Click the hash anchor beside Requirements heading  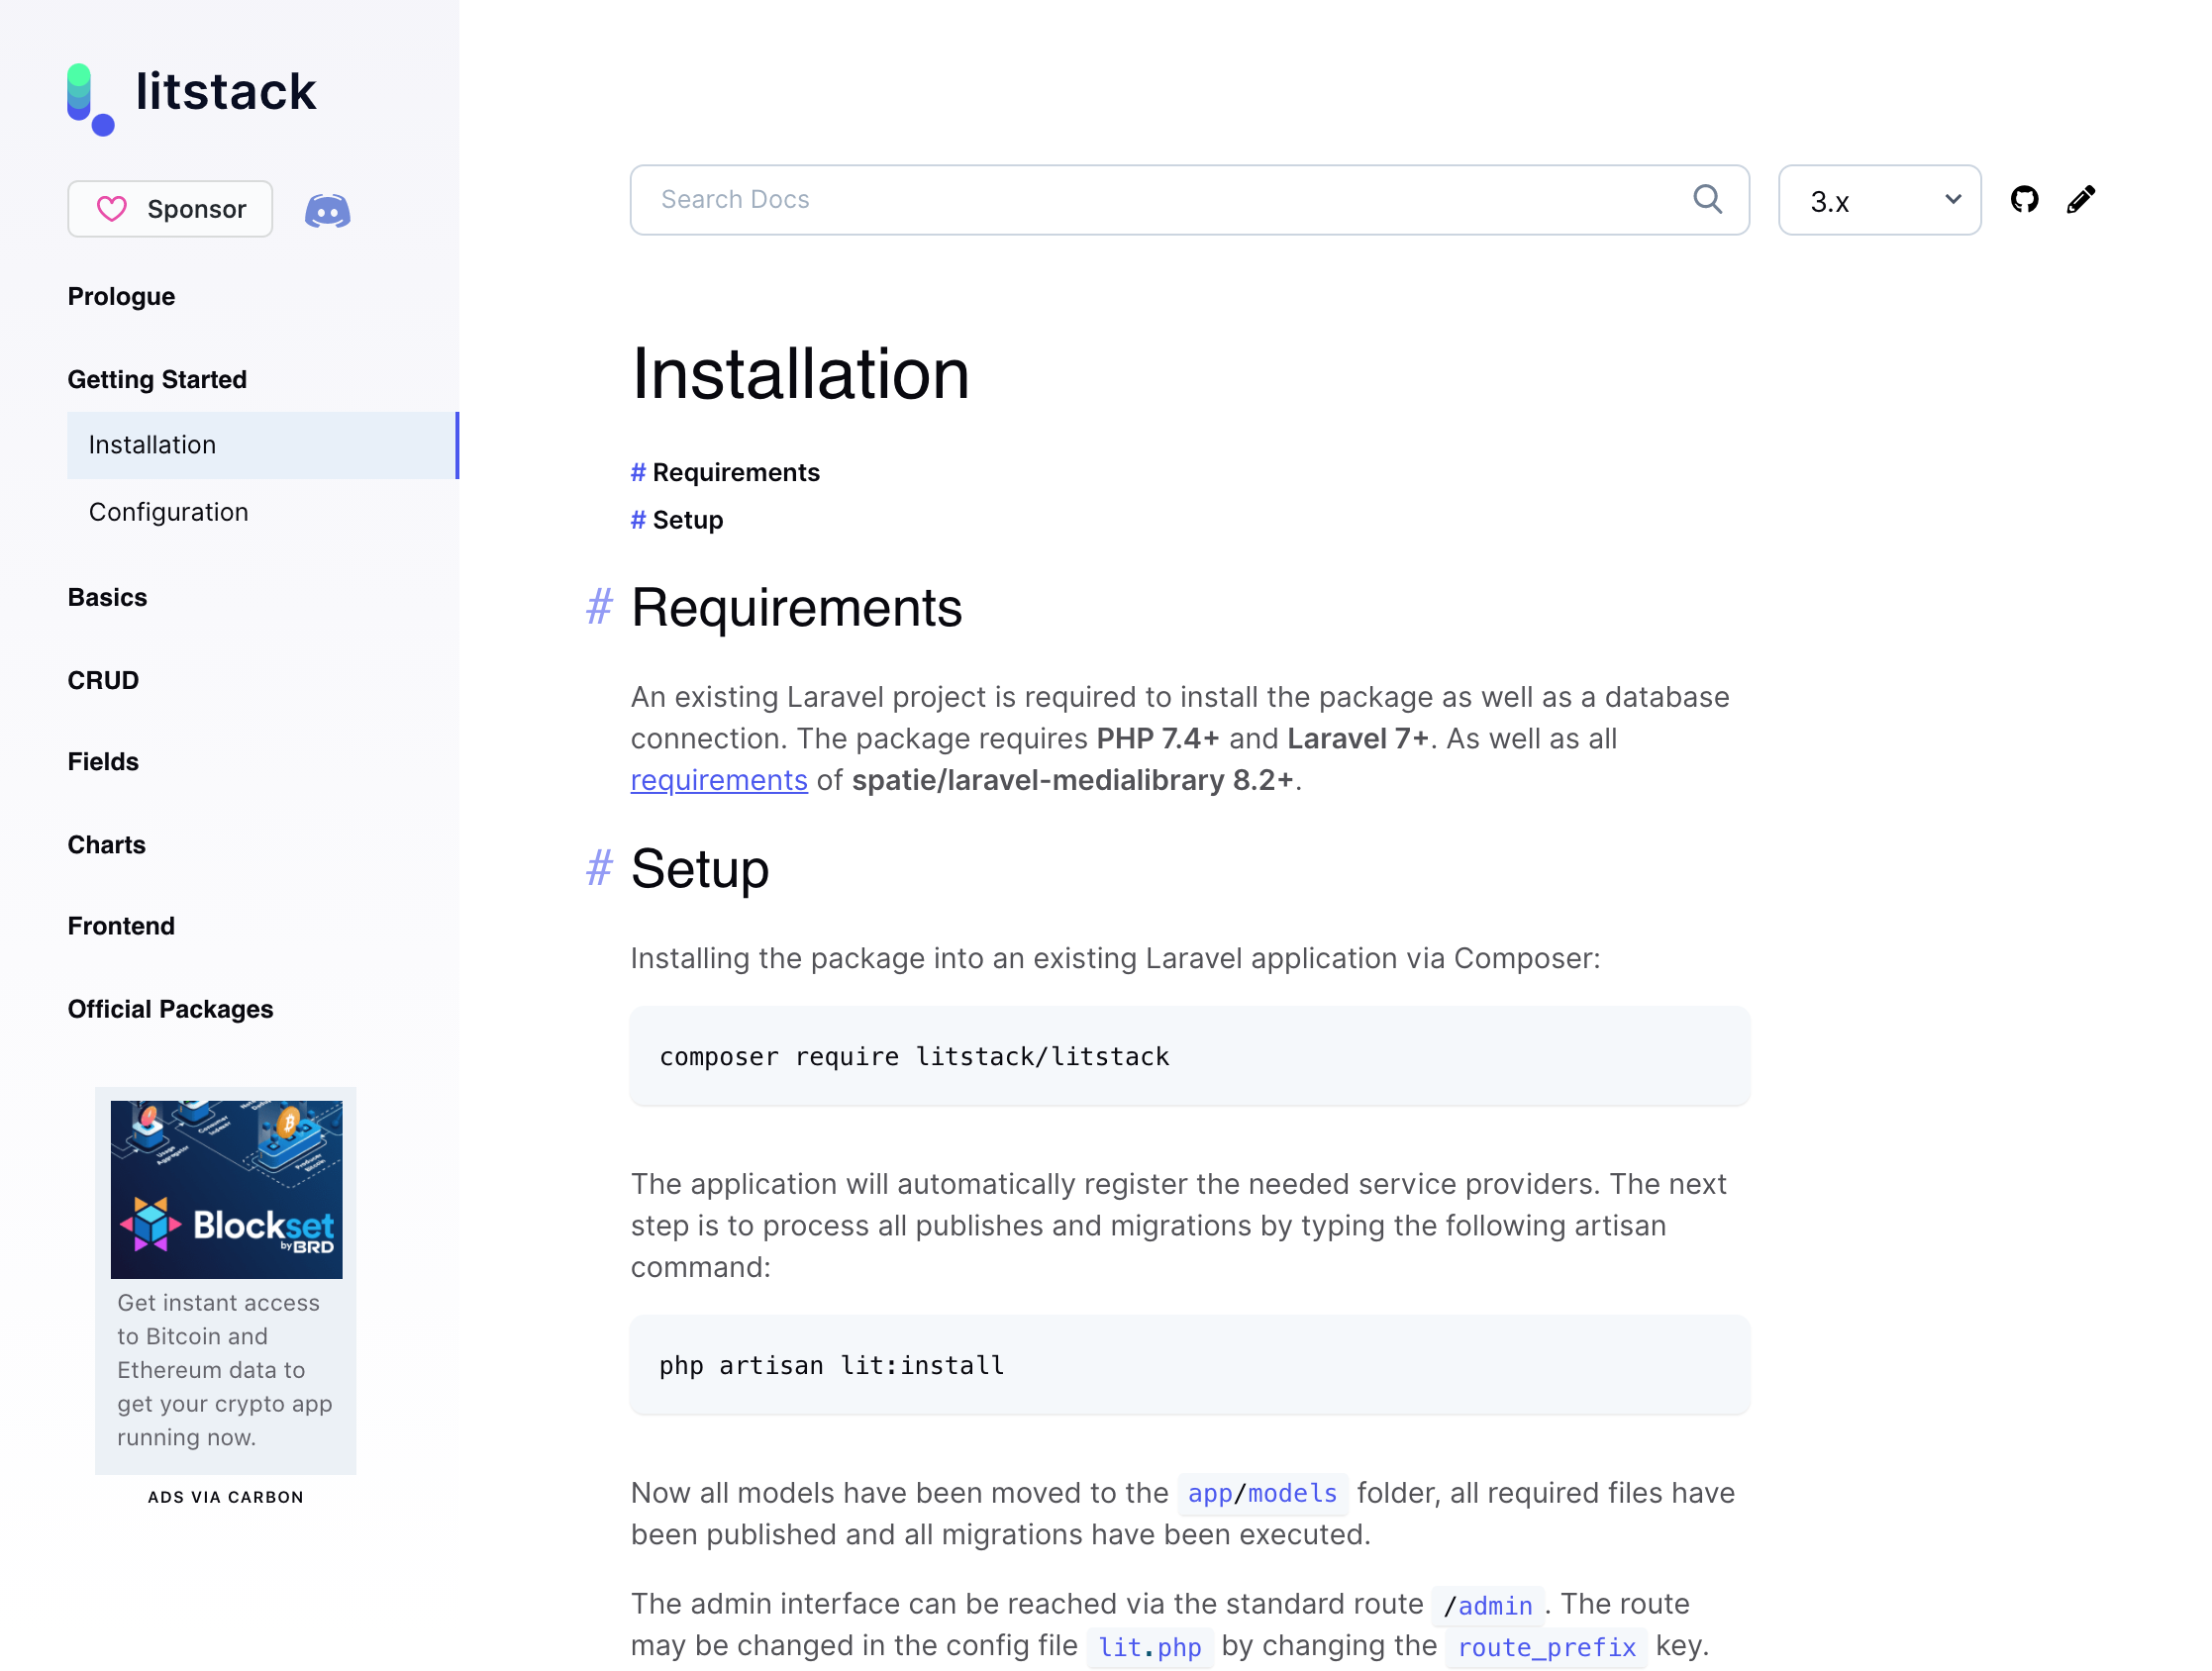pos(598,608)
